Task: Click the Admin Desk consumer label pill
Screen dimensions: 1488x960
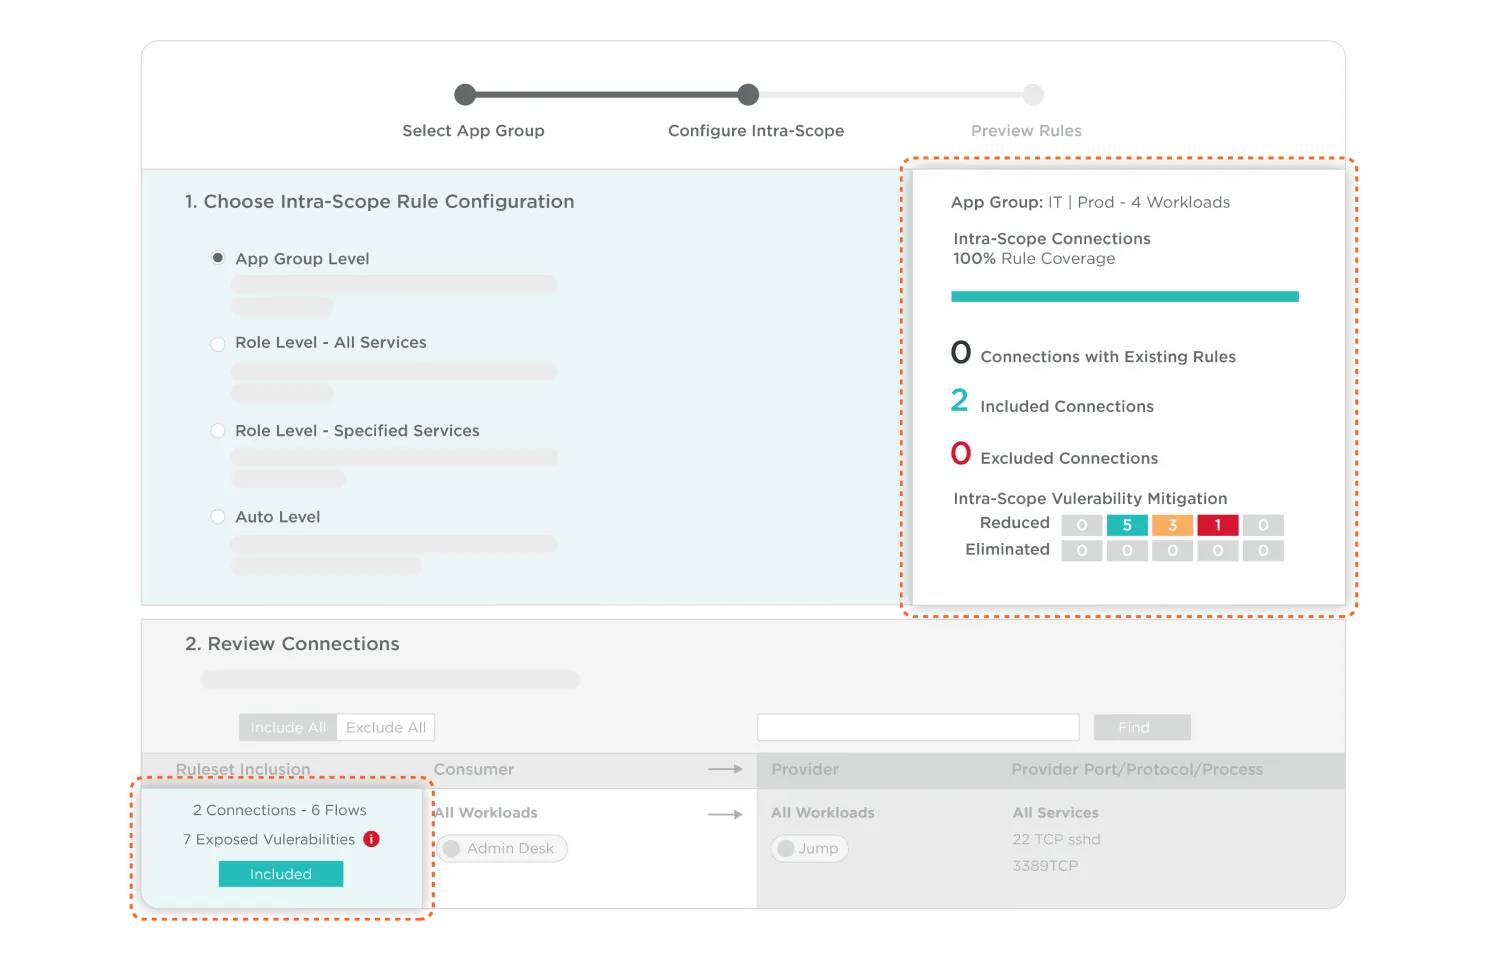Action: pyautogui.click(x=502, y=848)
